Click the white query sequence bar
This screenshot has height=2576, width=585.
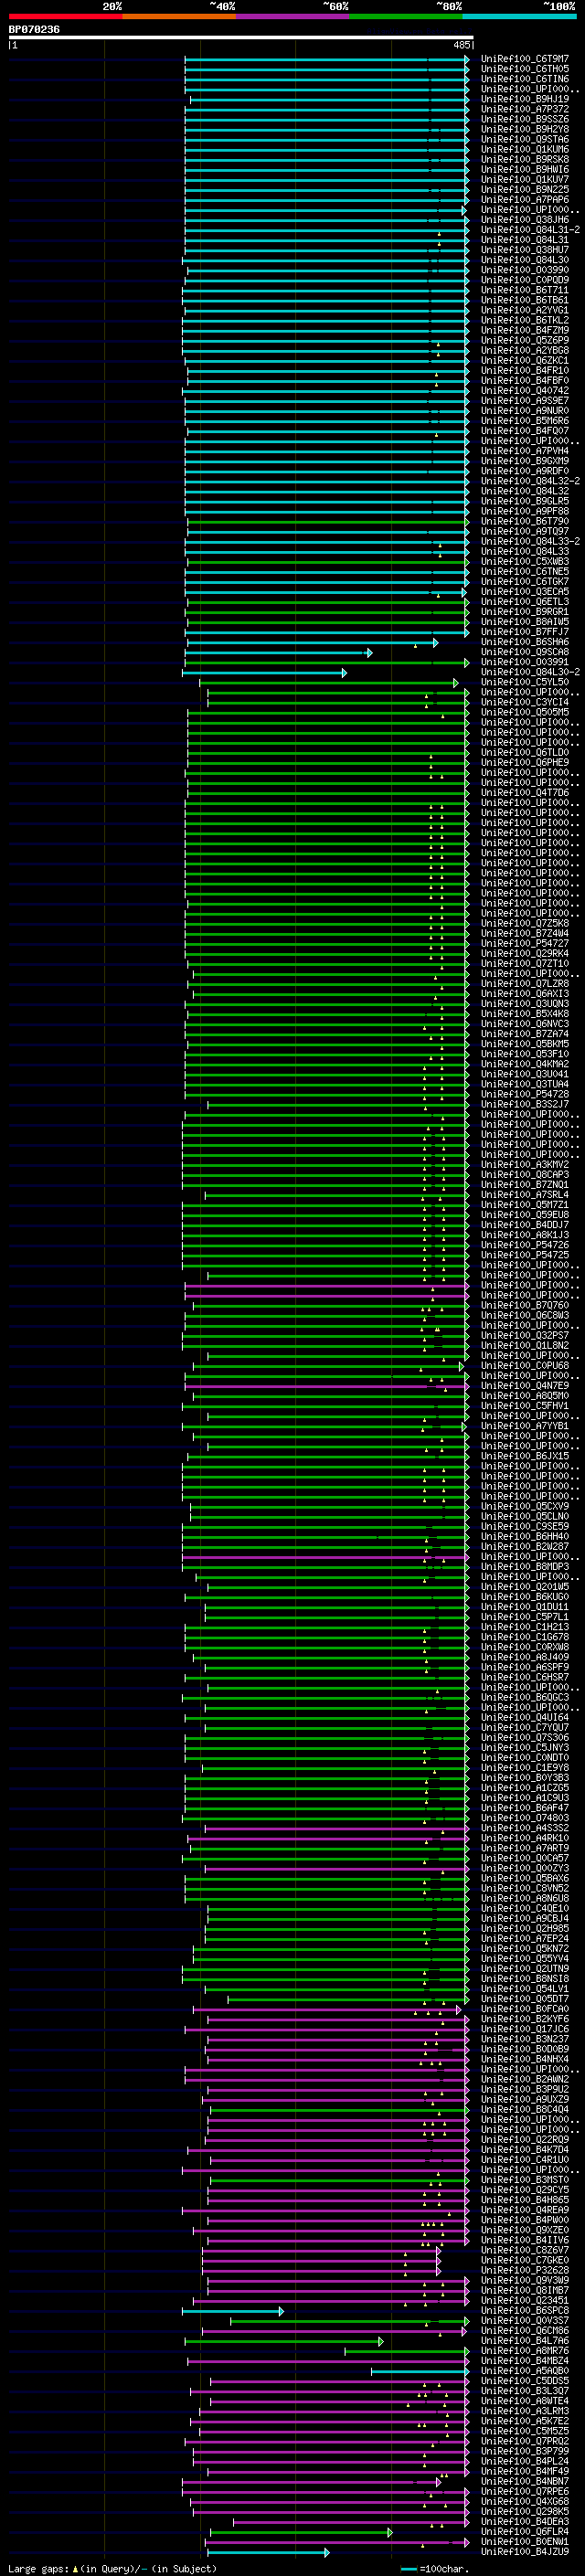point(240,38)
